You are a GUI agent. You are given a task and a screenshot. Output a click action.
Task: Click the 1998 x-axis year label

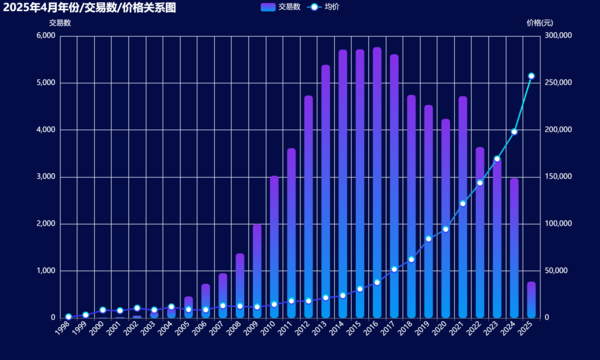point(62,329)
